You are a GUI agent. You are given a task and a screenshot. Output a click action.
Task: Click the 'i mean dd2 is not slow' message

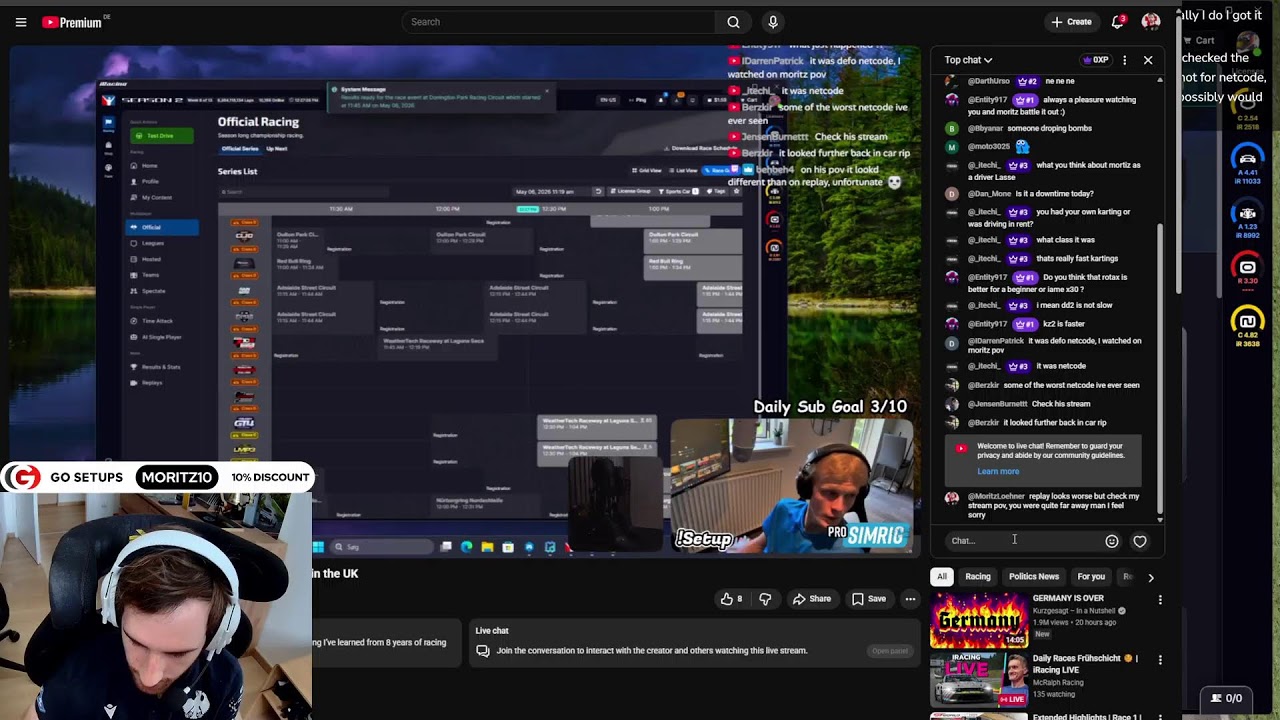[1074, 306]
